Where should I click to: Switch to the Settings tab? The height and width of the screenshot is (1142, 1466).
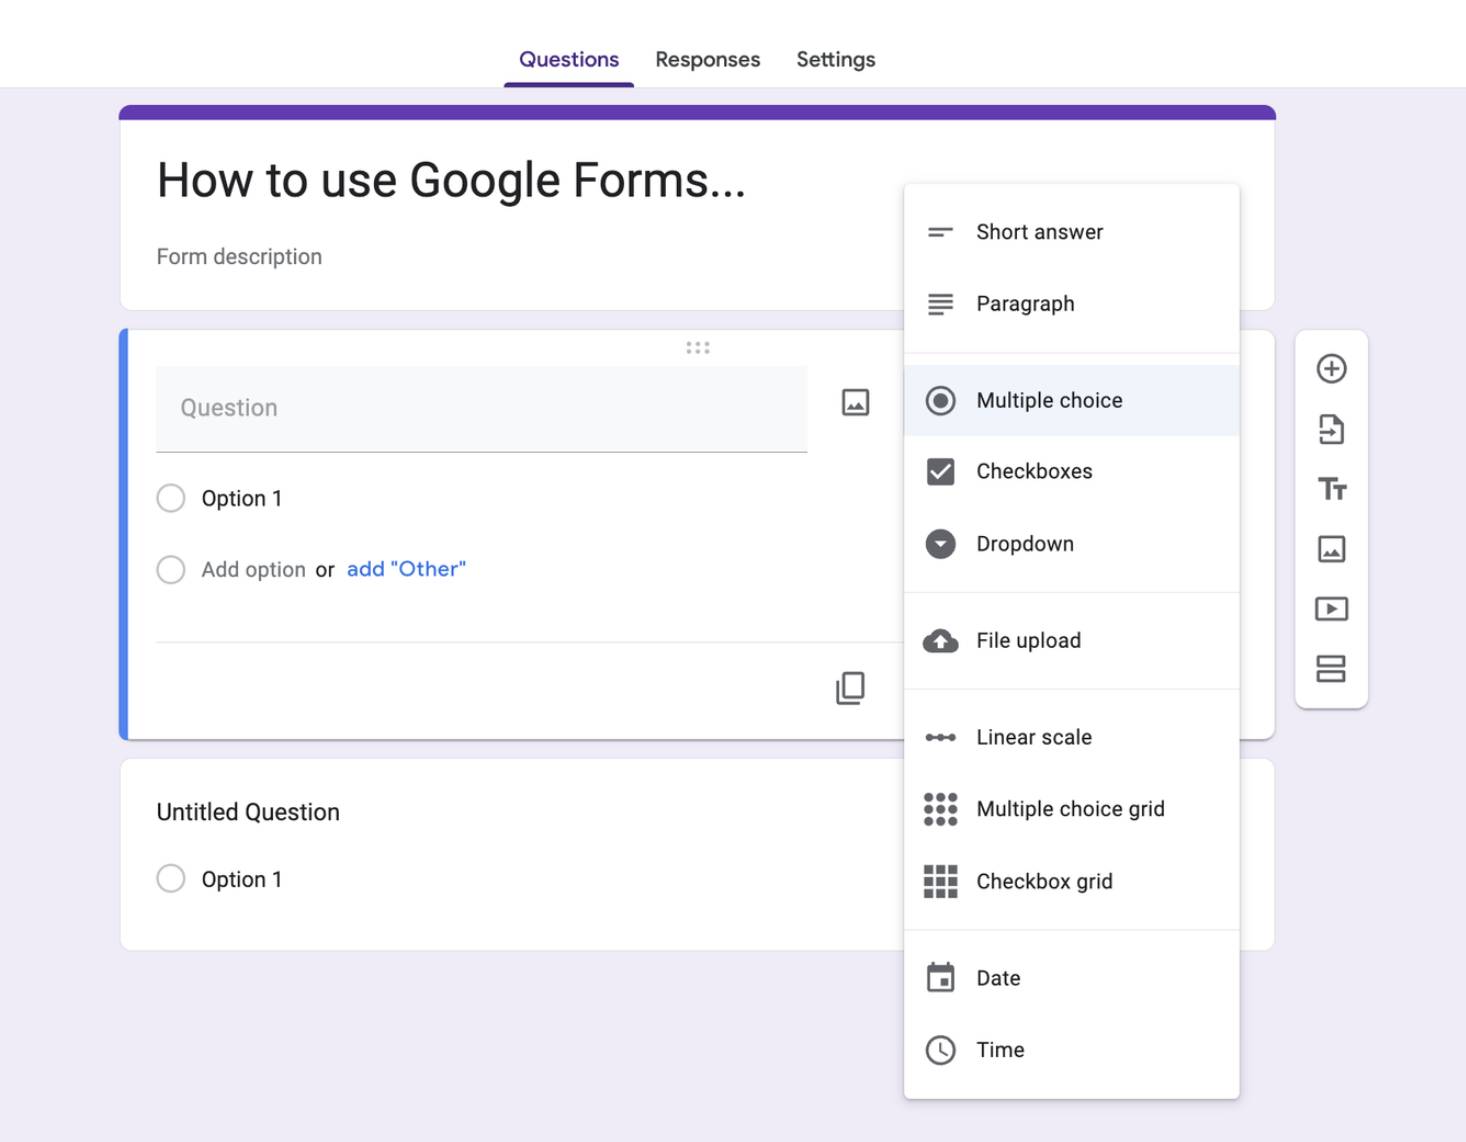tap(835, 60)
